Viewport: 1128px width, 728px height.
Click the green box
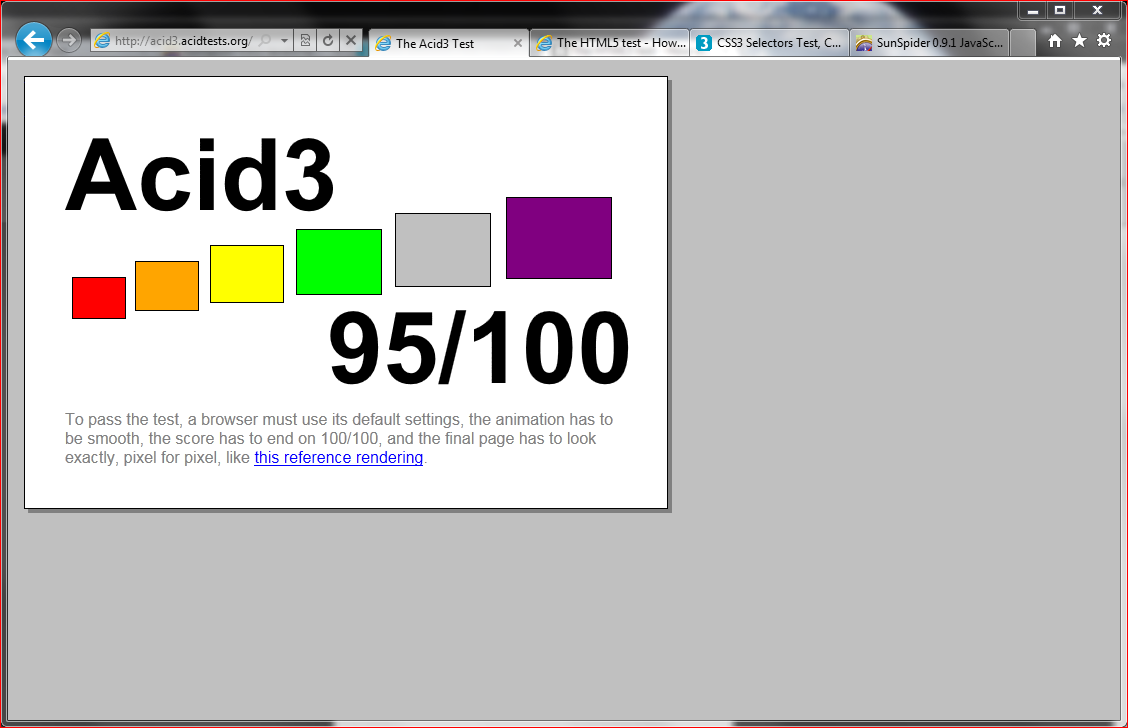coord(339,262)
